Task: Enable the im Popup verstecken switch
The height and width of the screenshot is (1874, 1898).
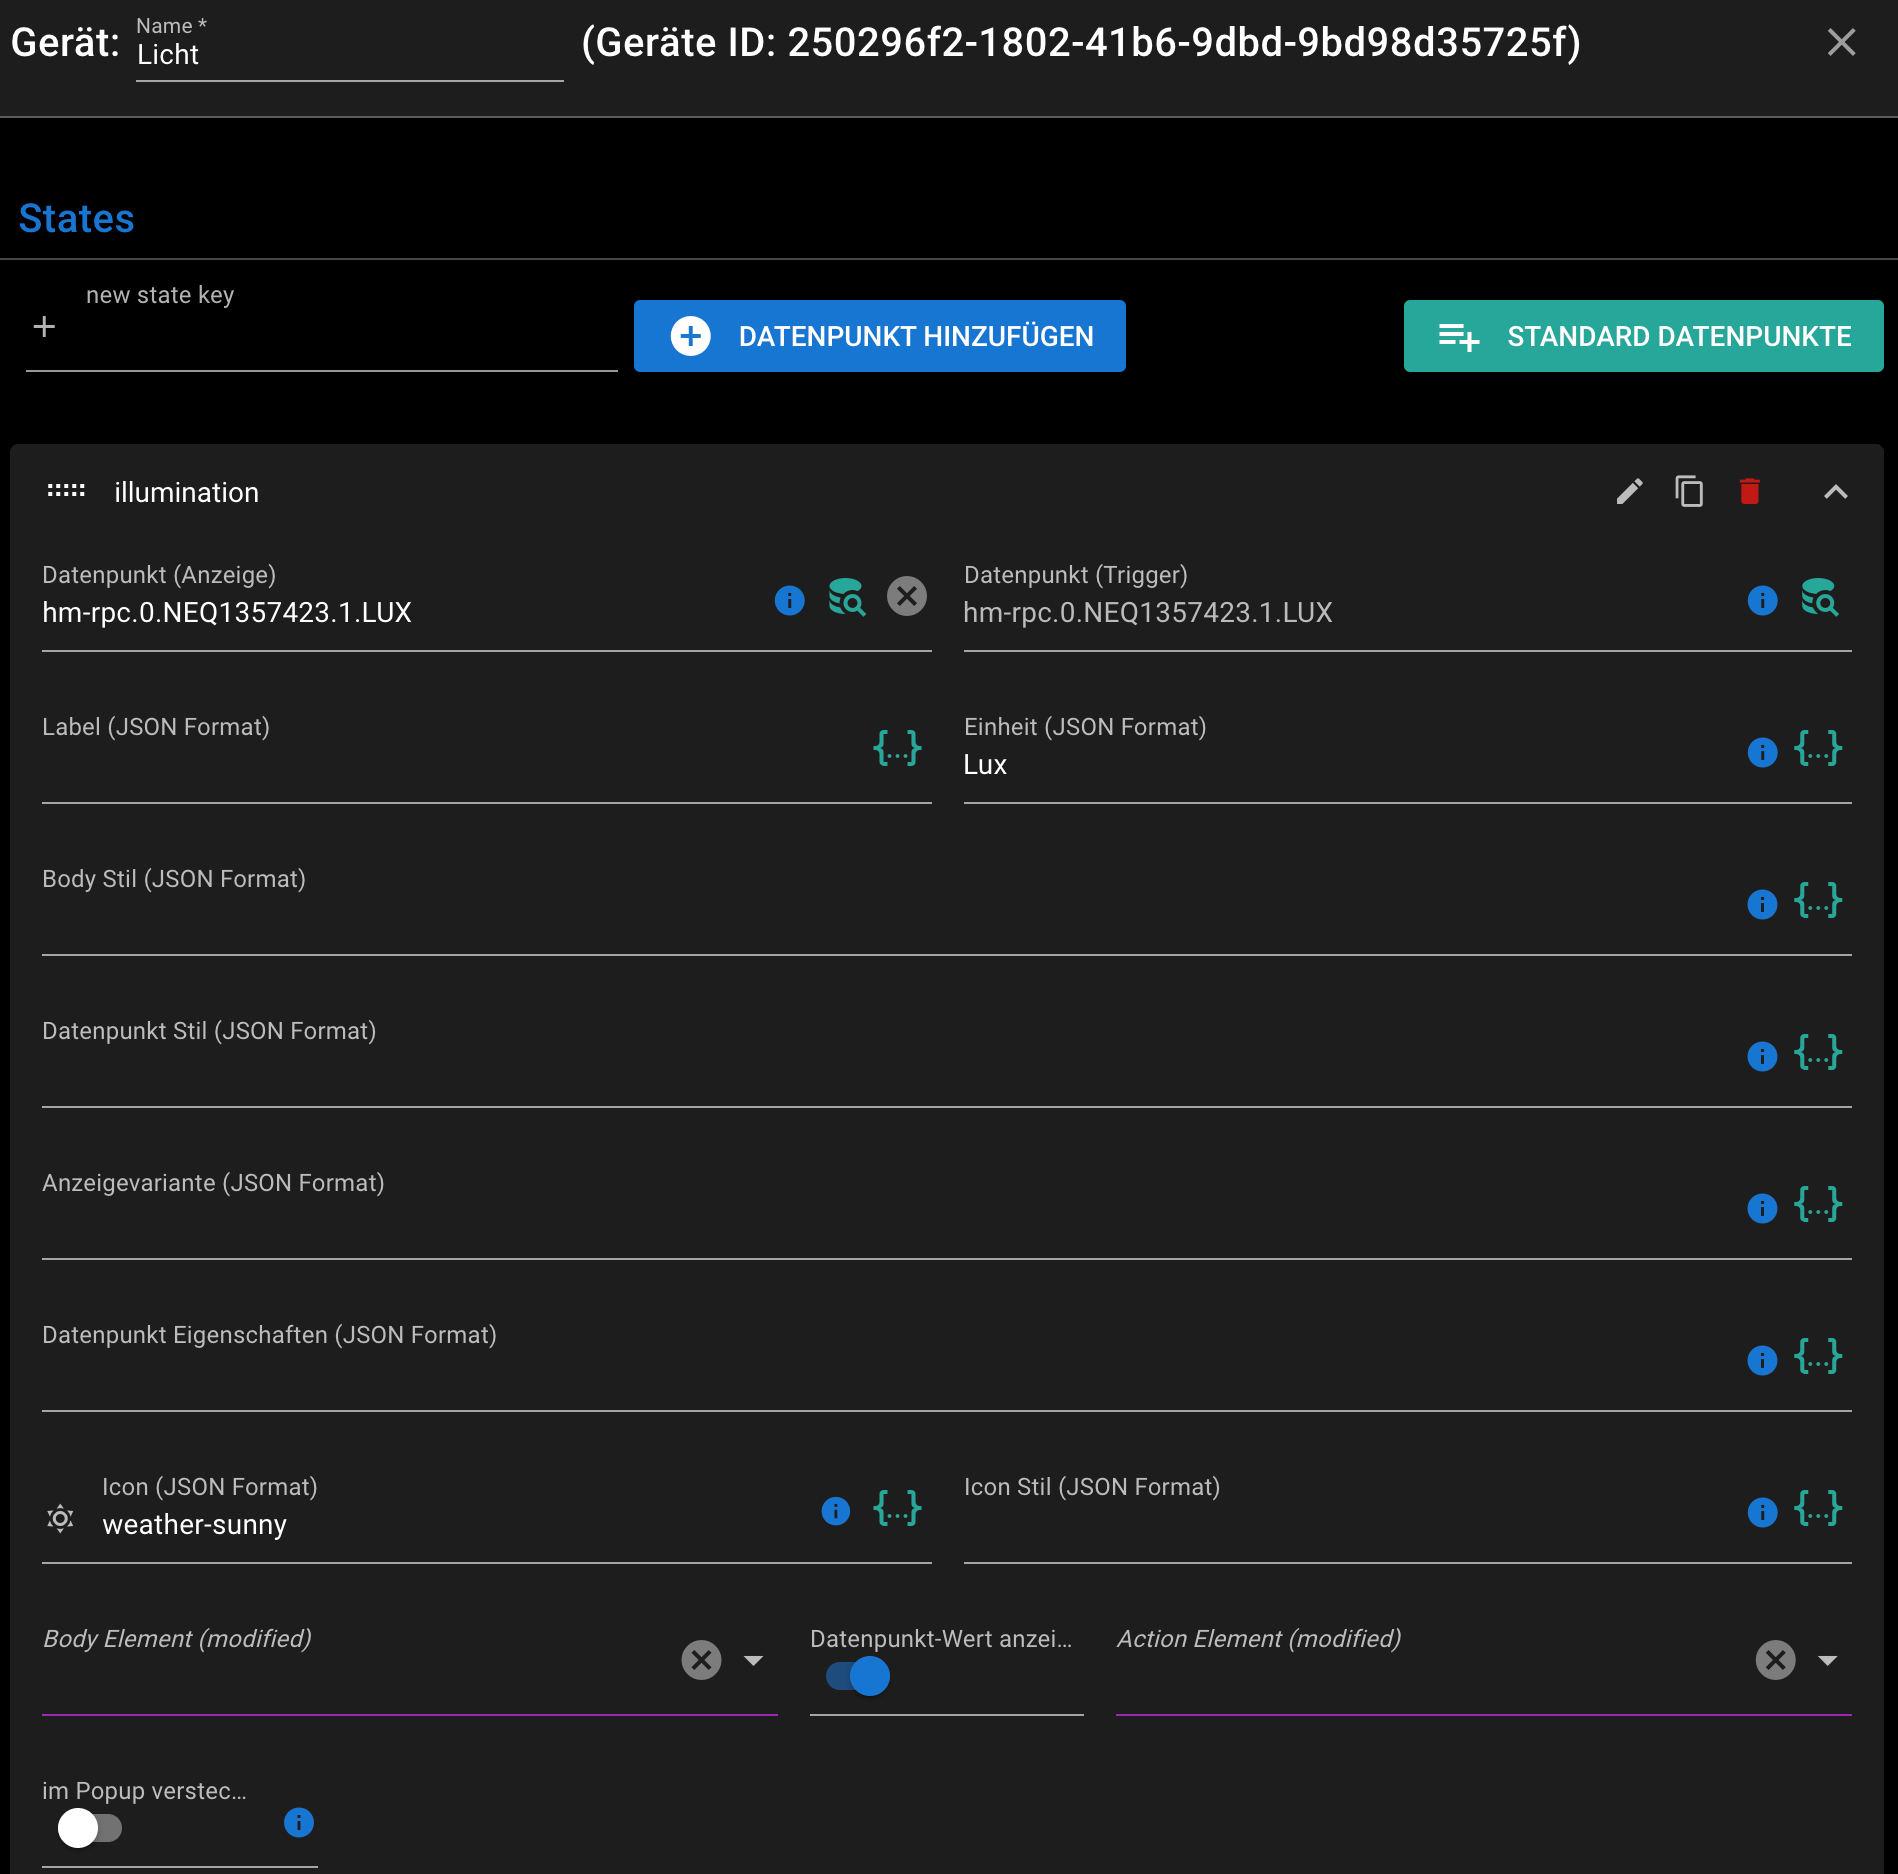Action: click(x=90, y=1828)
